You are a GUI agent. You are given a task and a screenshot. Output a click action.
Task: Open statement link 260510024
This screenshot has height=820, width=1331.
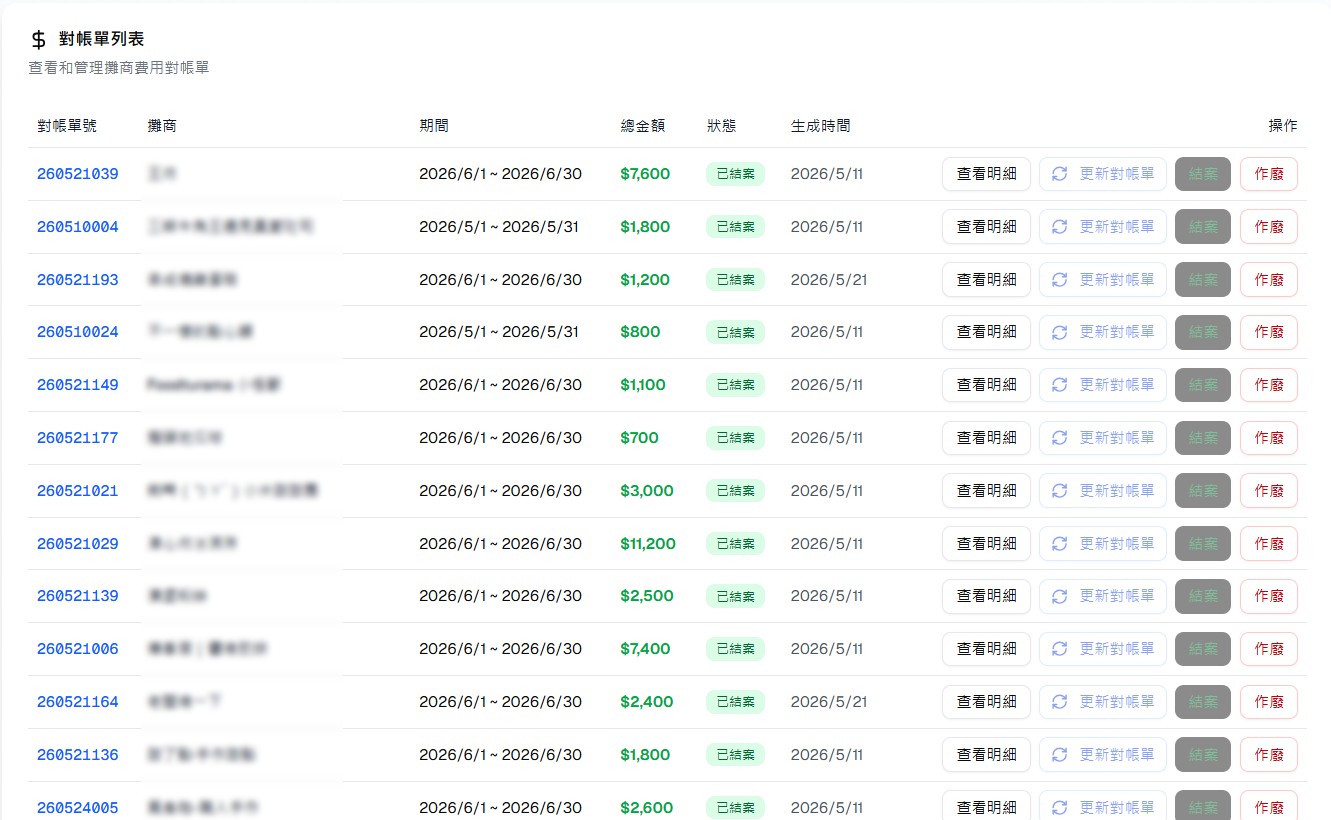click(78, 332)
